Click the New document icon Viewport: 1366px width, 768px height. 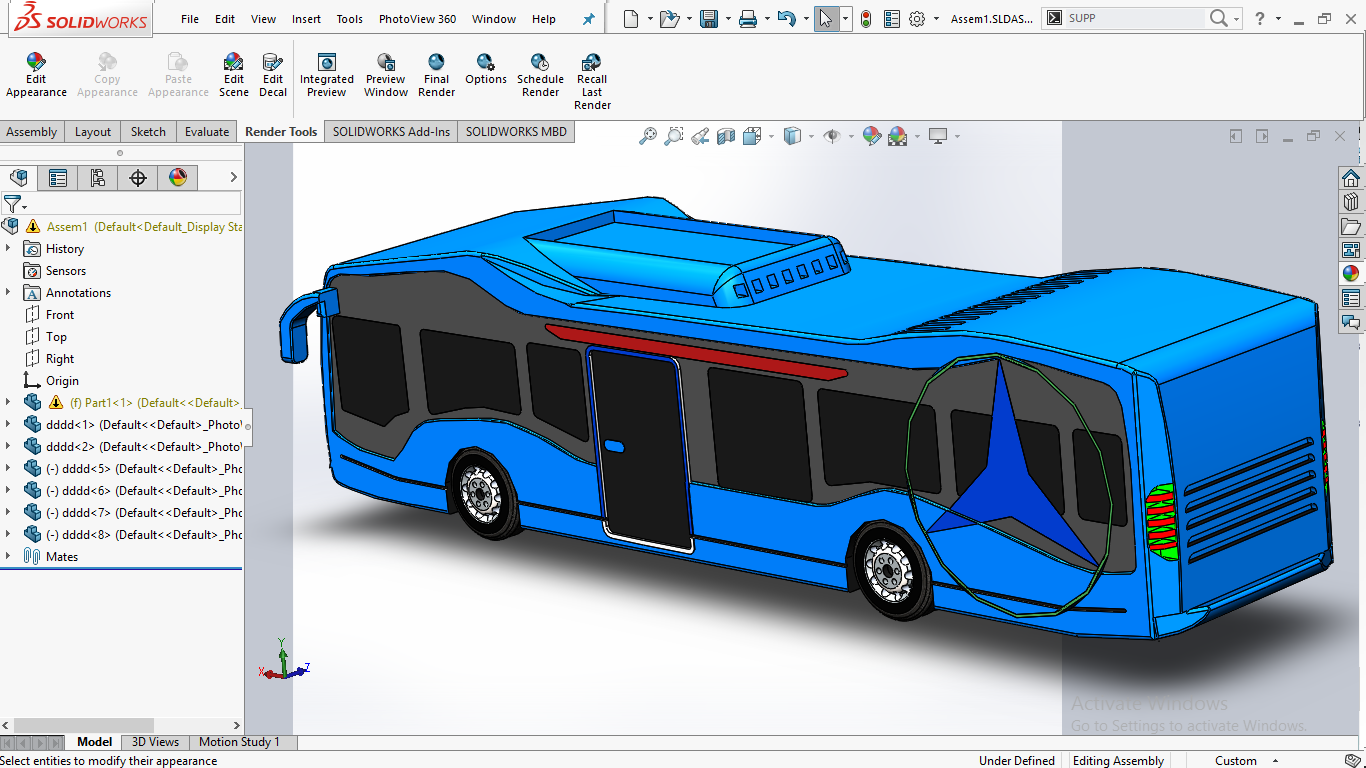(630, 18)
